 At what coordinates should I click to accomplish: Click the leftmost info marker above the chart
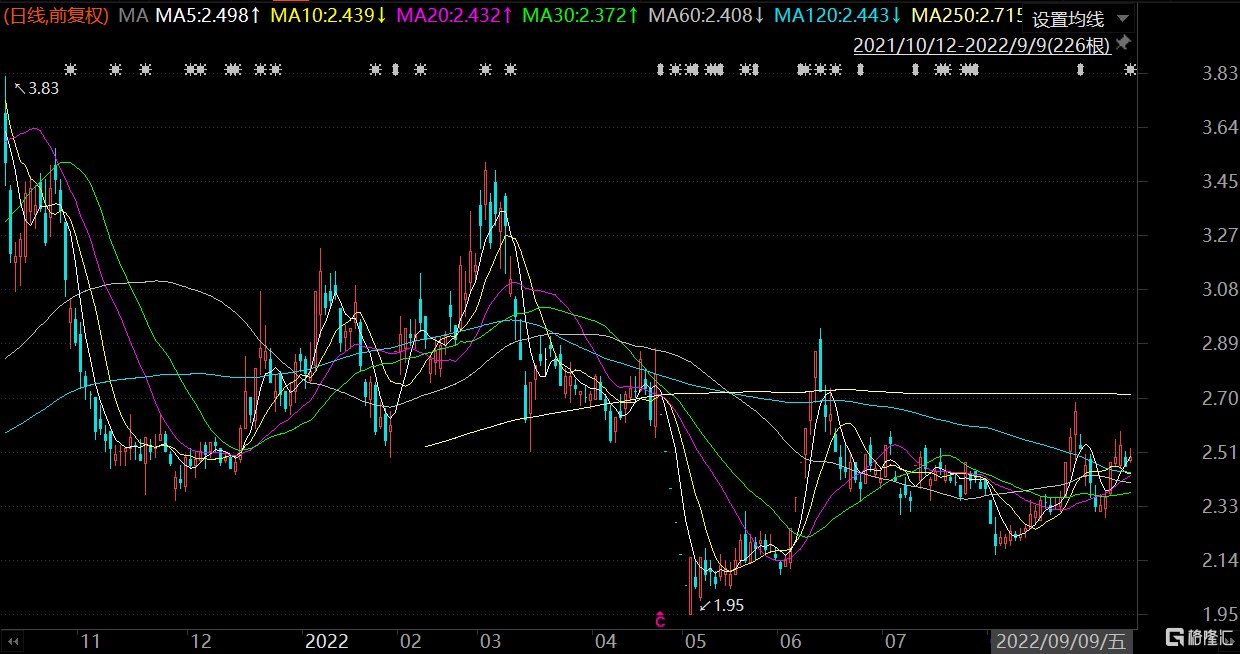(x=70, y=69)
